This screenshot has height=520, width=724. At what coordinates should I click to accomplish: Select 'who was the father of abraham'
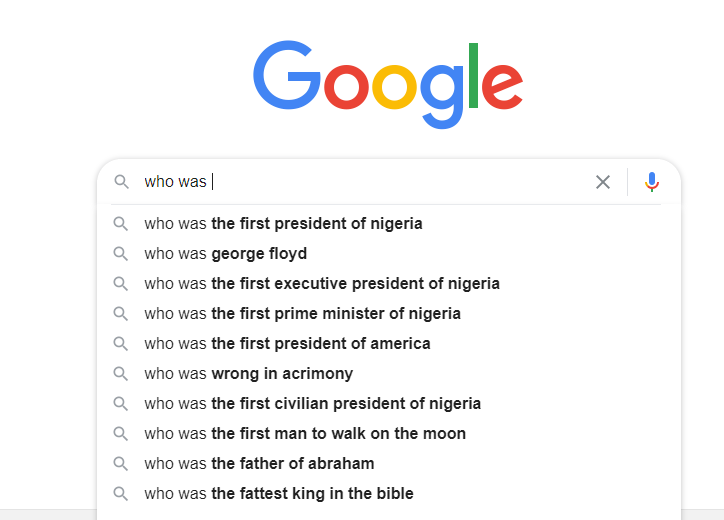259,464
